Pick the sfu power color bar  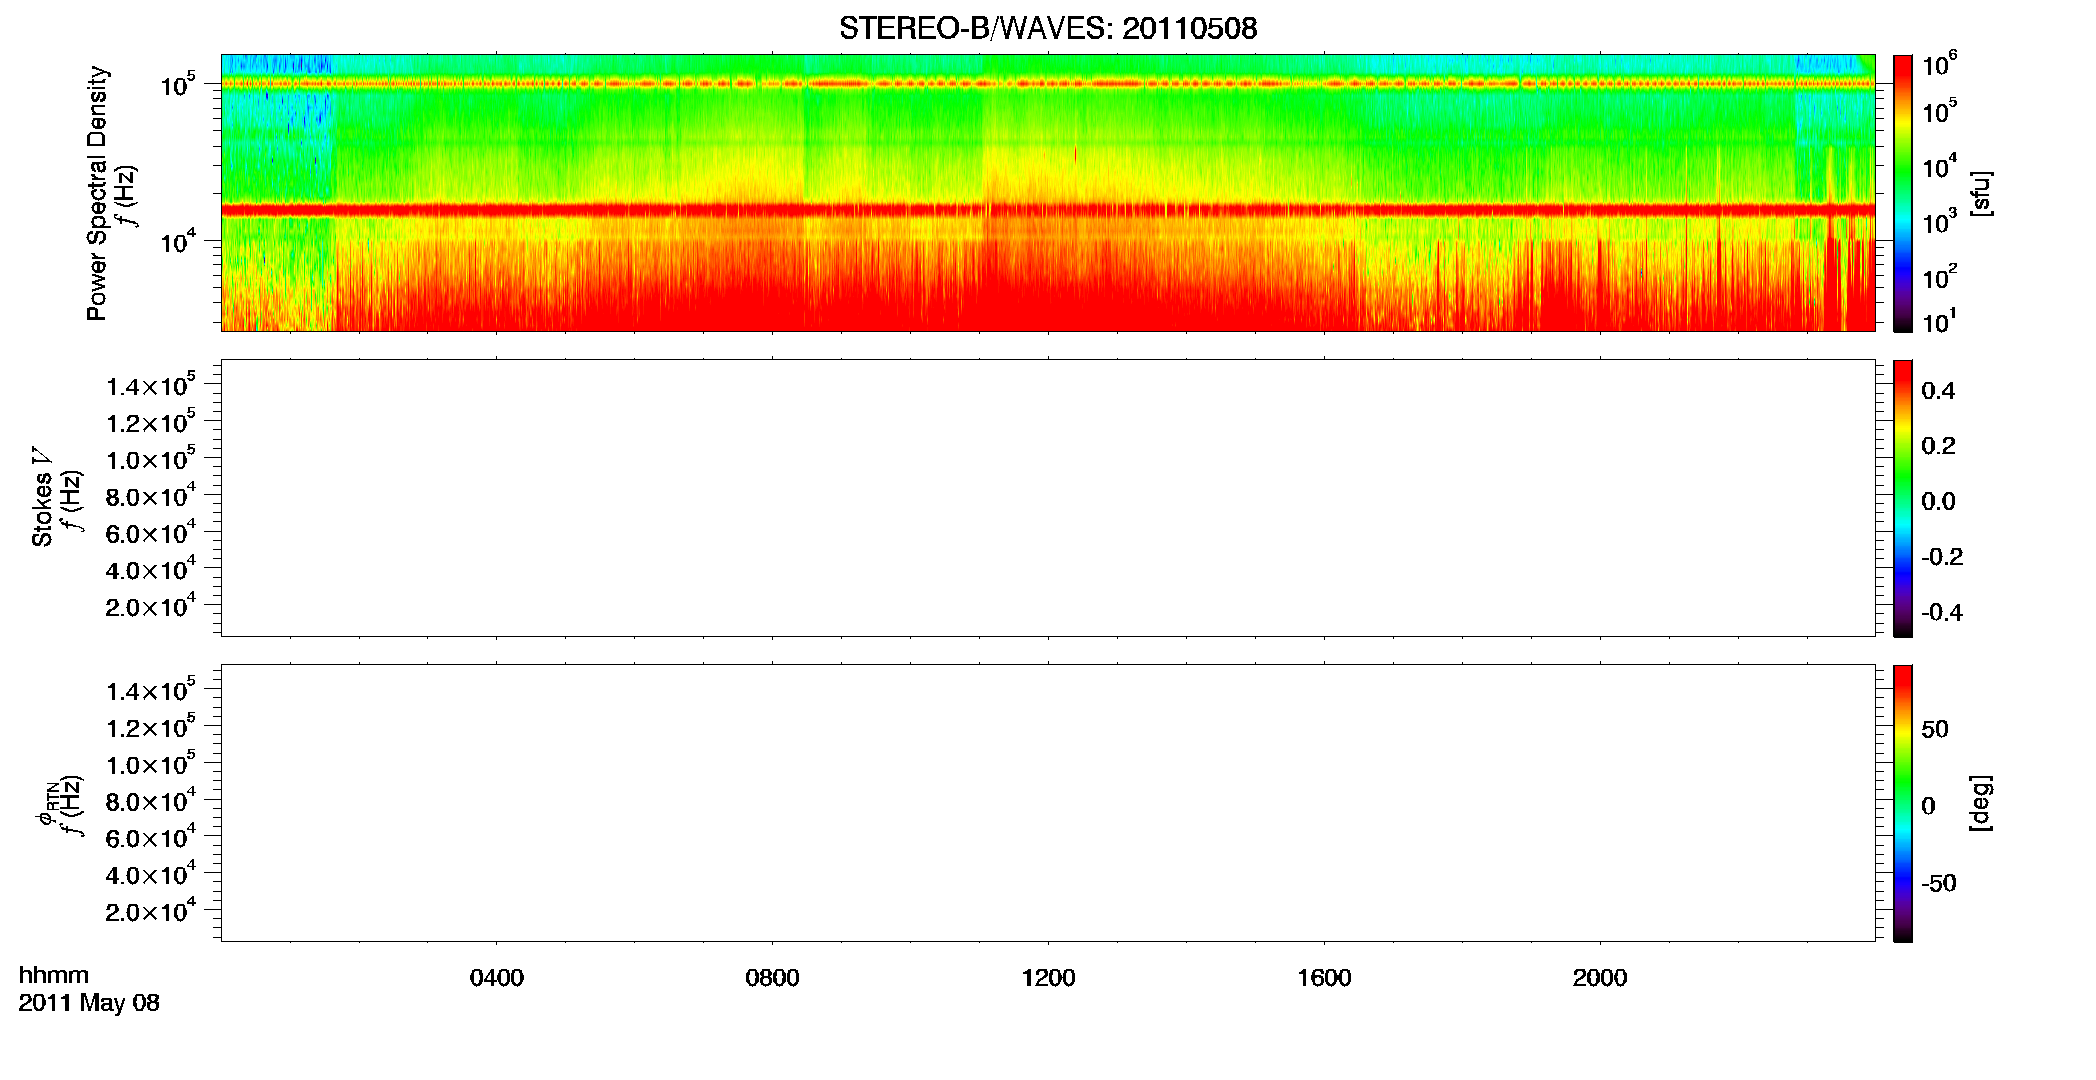coord(1902,193)
